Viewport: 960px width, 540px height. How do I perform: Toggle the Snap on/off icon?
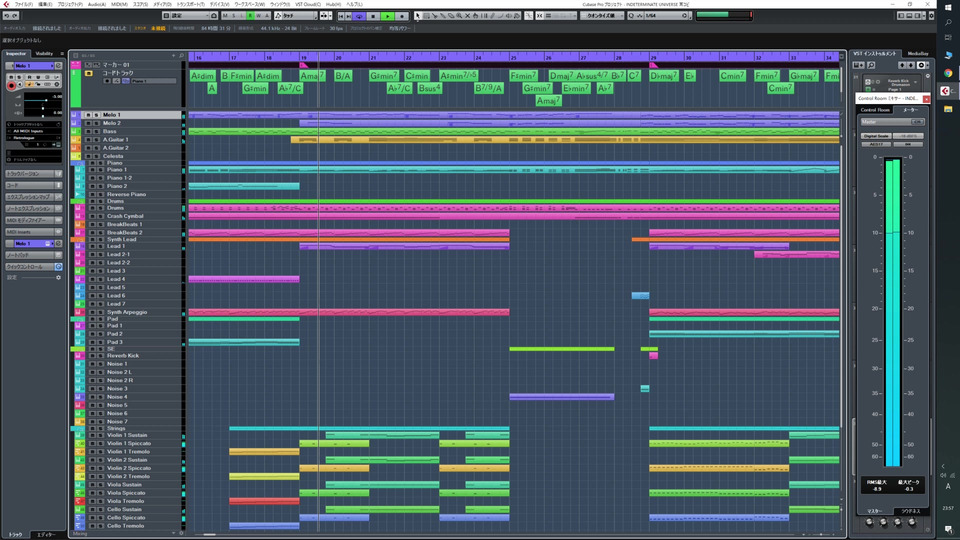click(x=539, y=16)
